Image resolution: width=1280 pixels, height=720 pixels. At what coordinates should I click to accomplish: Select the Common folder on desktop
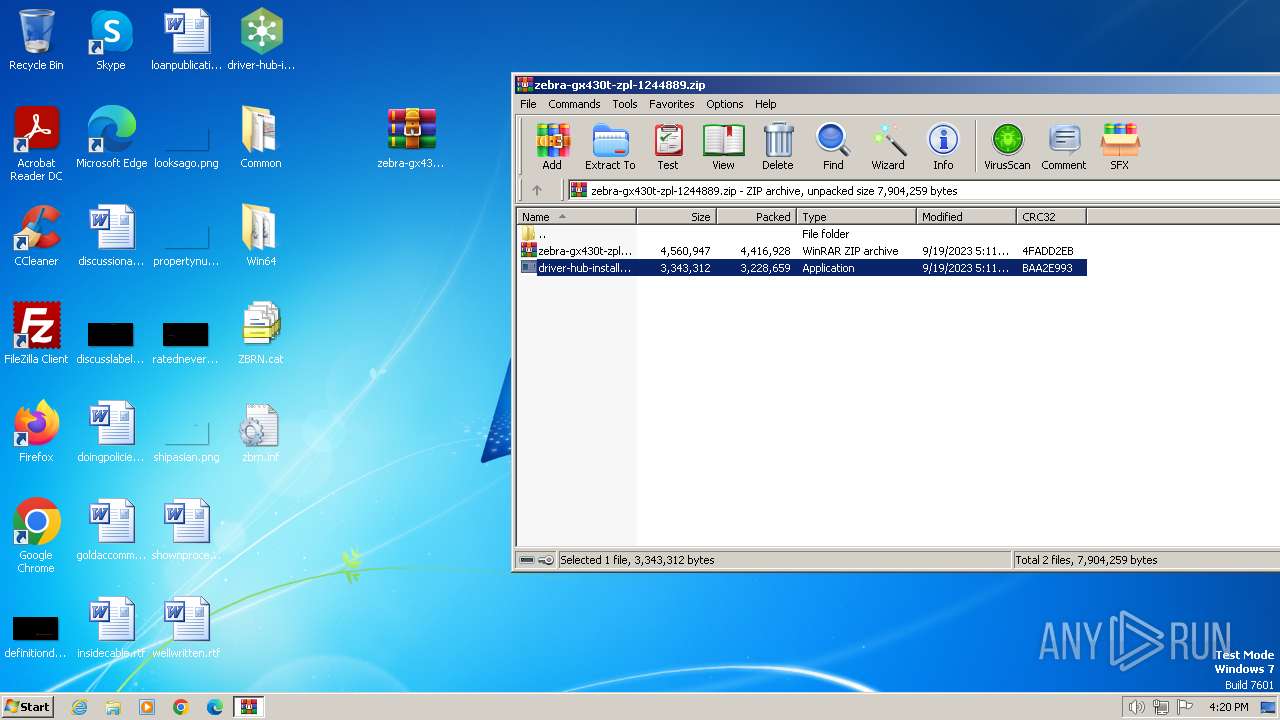(x=260, y=138)
